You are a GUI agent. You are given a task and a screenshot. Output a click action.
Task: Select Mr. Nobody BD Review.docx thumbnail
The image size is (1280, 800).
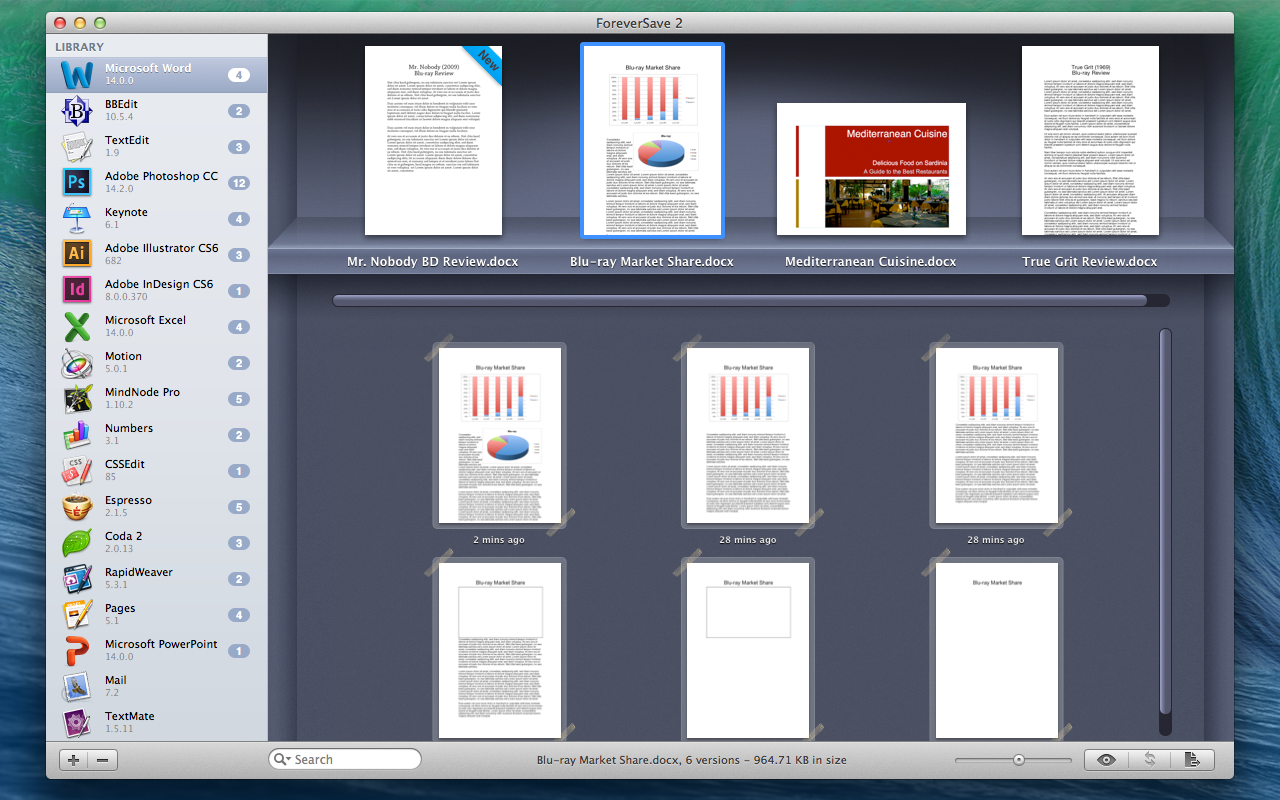433,140
